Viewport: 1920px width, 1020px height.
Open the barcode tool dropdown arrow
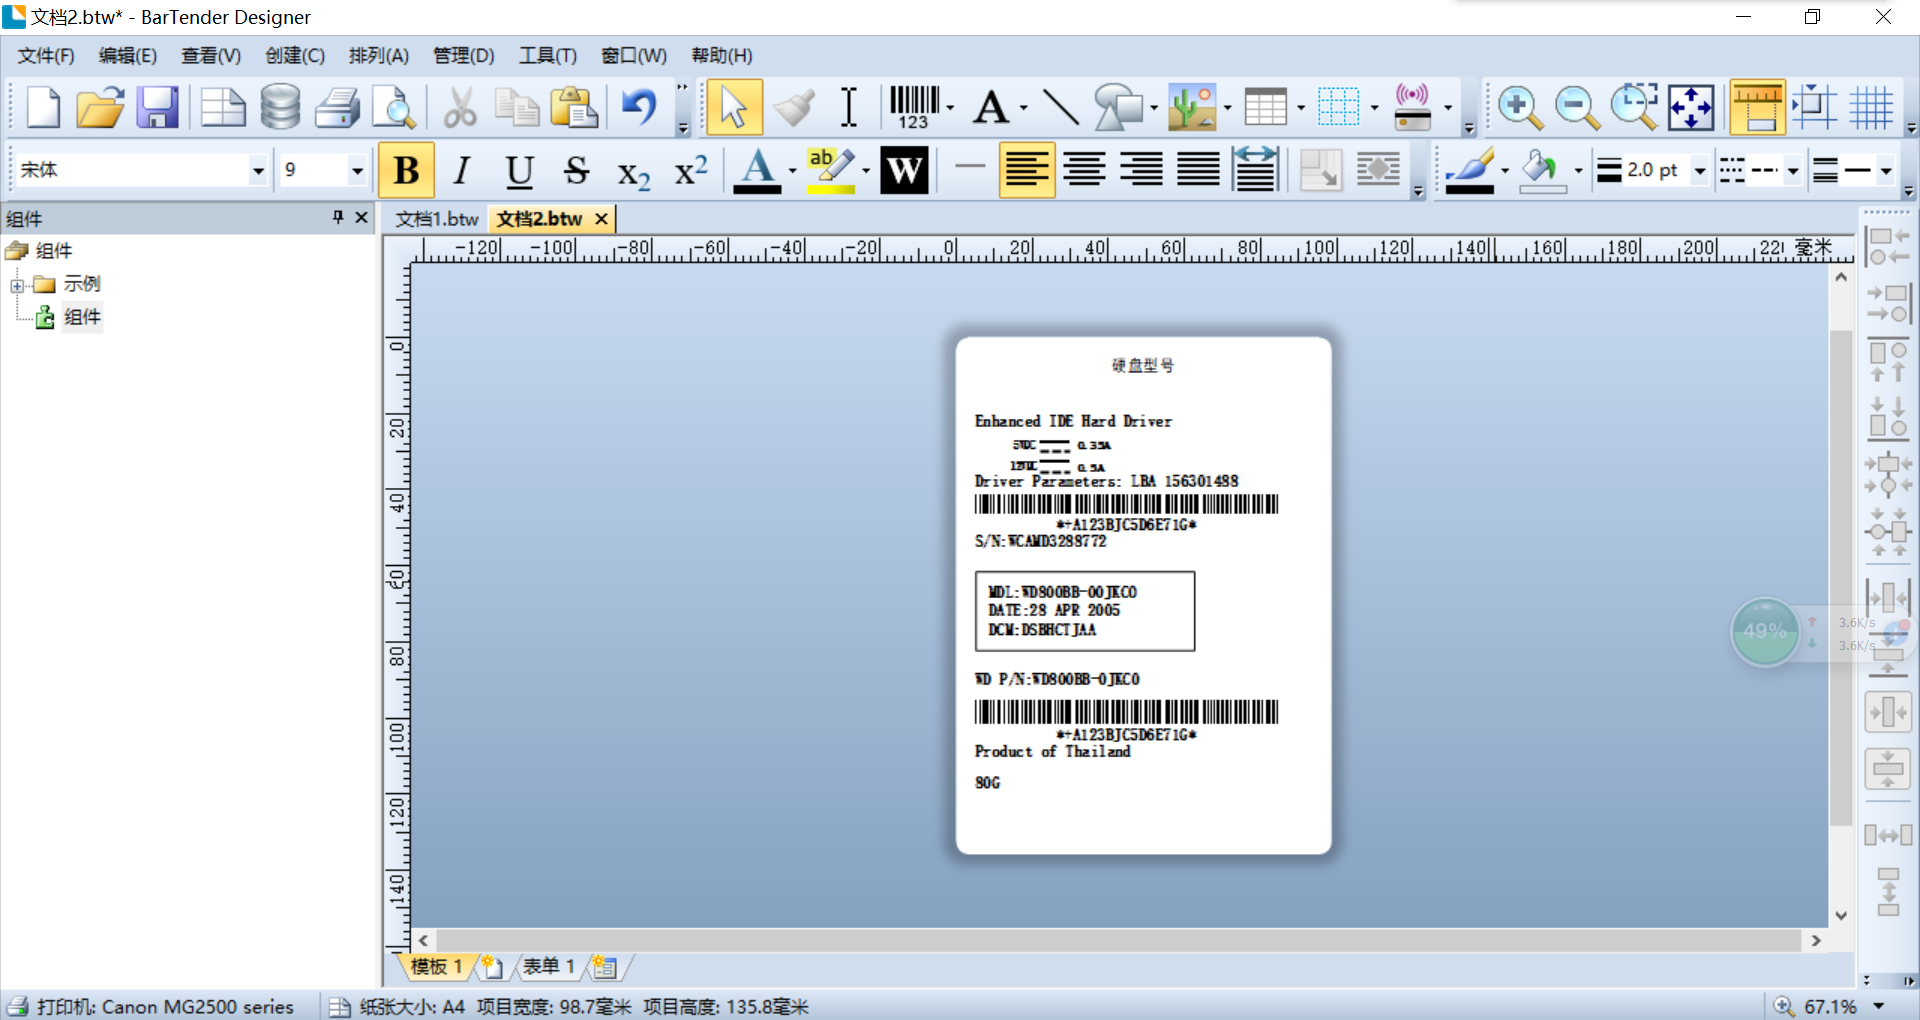950,107
